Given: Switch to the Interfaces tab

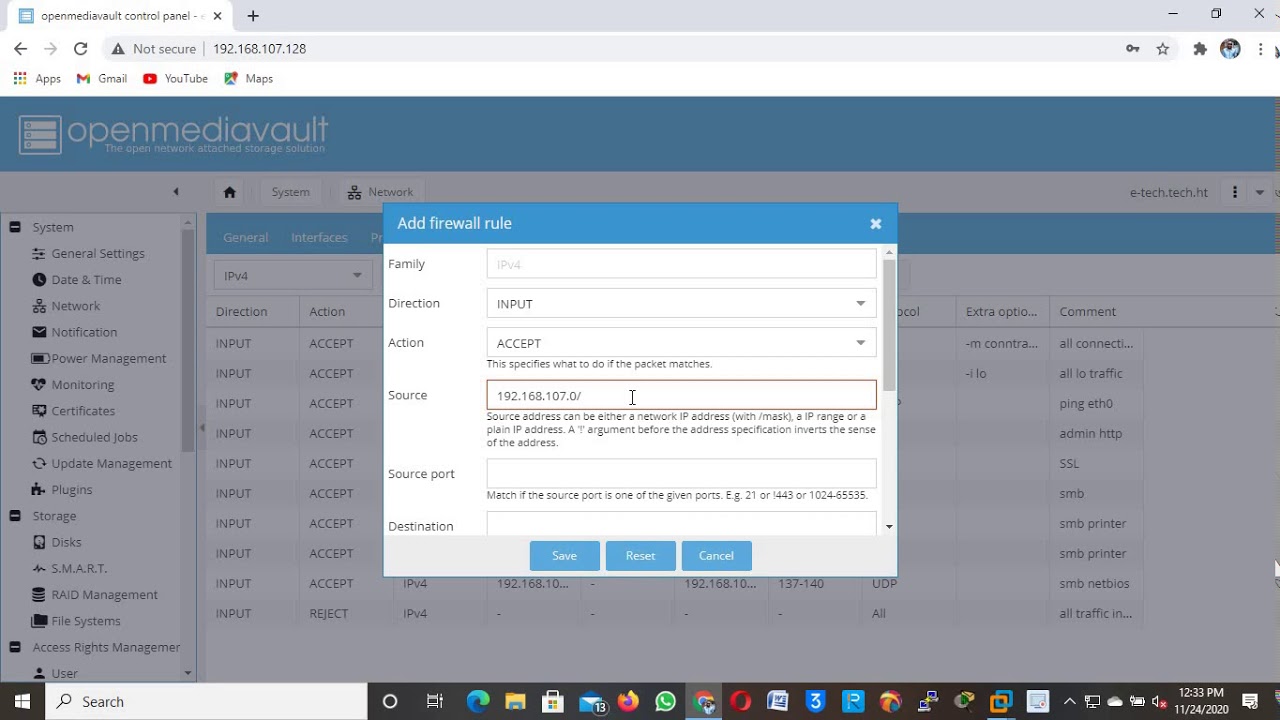Looking at the screenshot, I should click(319, 237).
